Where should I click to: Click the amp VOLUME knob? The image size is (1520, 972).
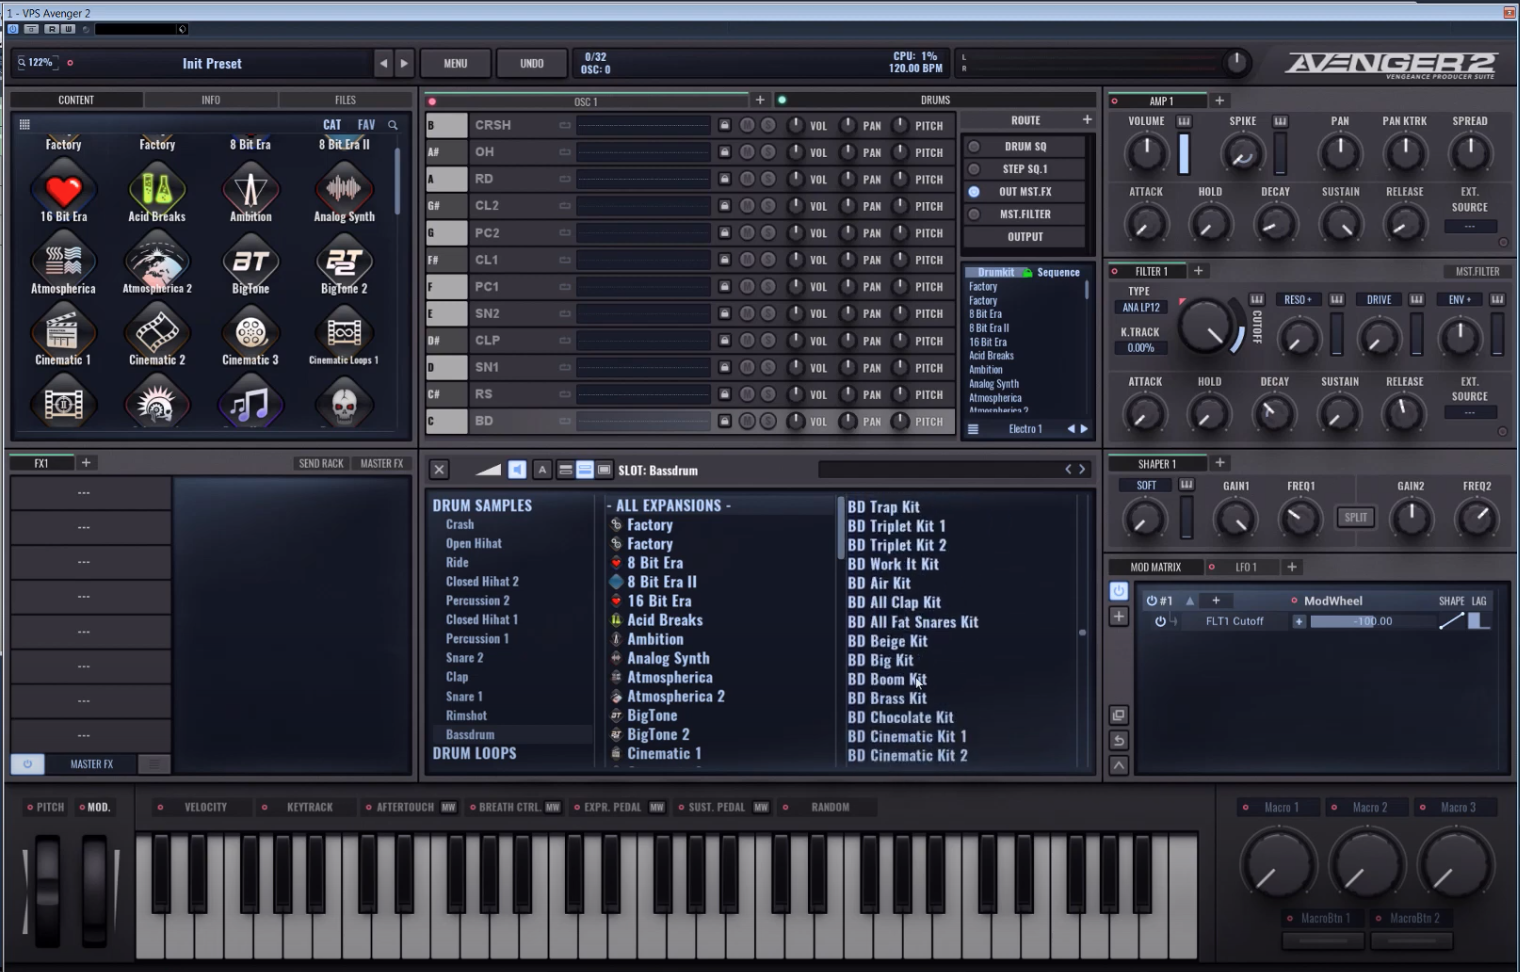coord(1146,153)
